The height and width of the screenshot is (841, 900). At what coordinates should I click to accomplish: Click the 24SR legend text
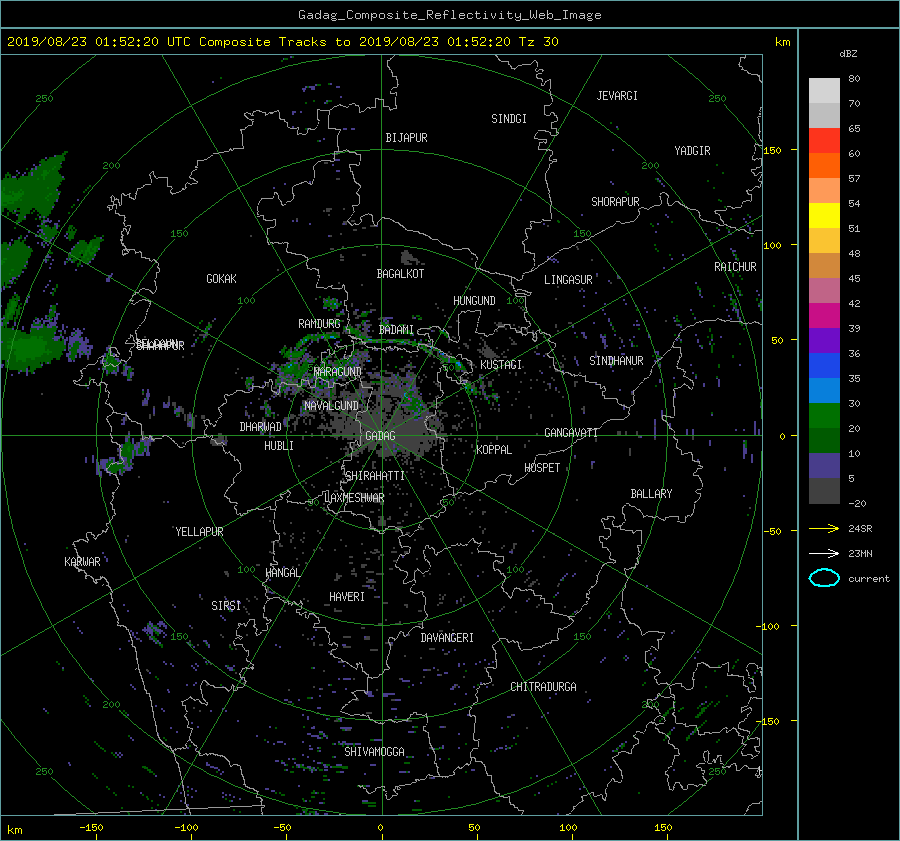(x=860, y=529)
